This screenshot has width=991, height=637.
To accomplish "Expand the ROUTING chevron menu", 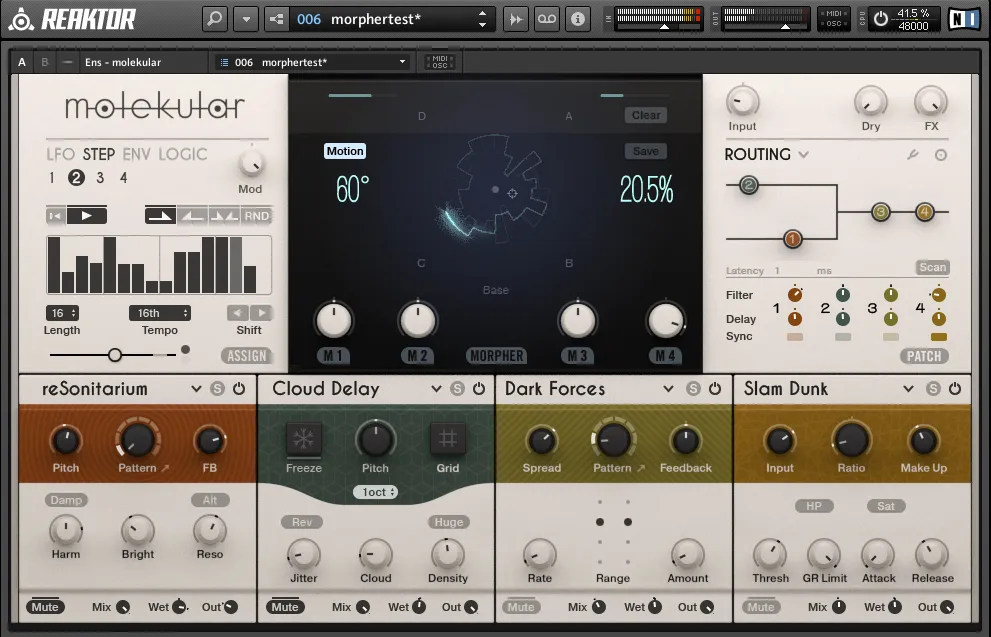I will click(x=803, y=154).
